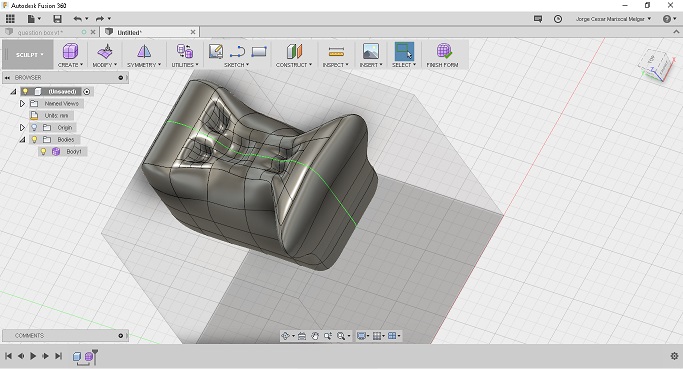Click the Undo arrow
683x369 pixels.
tap(78, 19)
